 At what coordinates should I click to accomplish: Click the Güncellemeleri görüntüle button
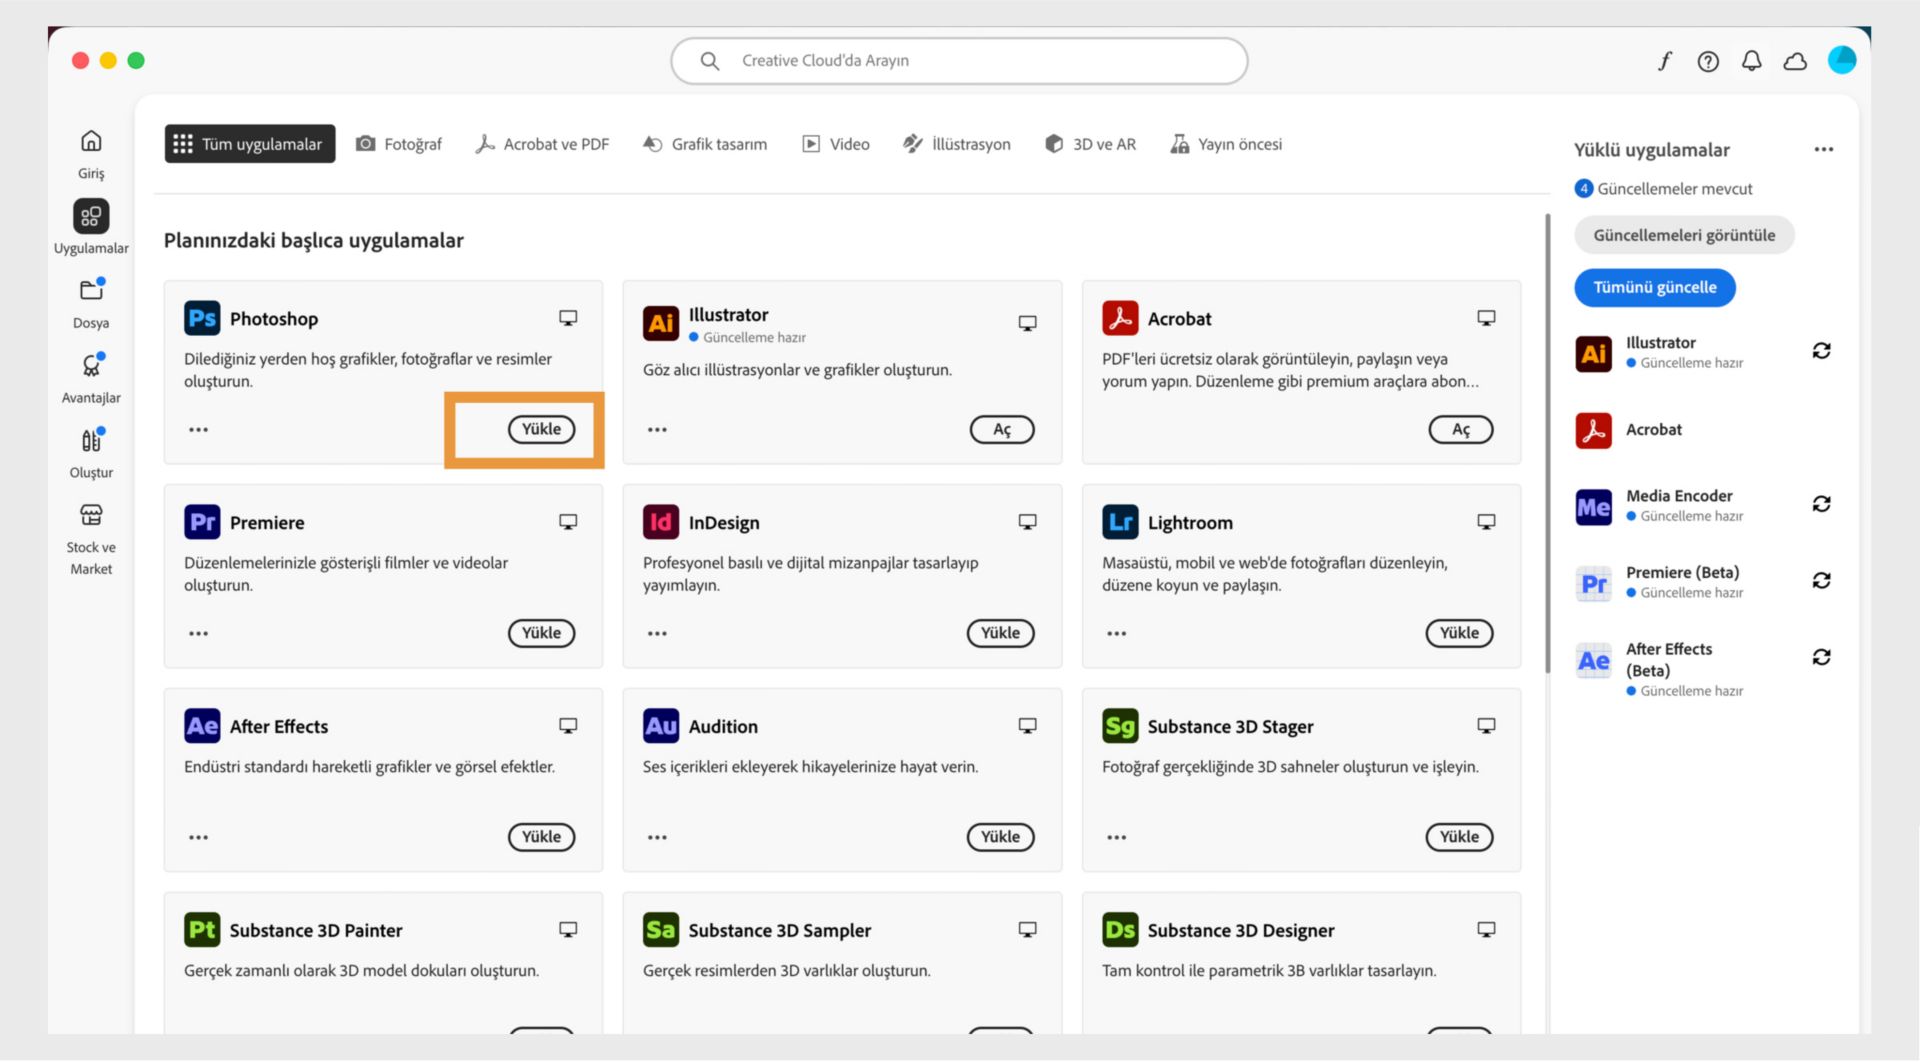pos(1684,236)
